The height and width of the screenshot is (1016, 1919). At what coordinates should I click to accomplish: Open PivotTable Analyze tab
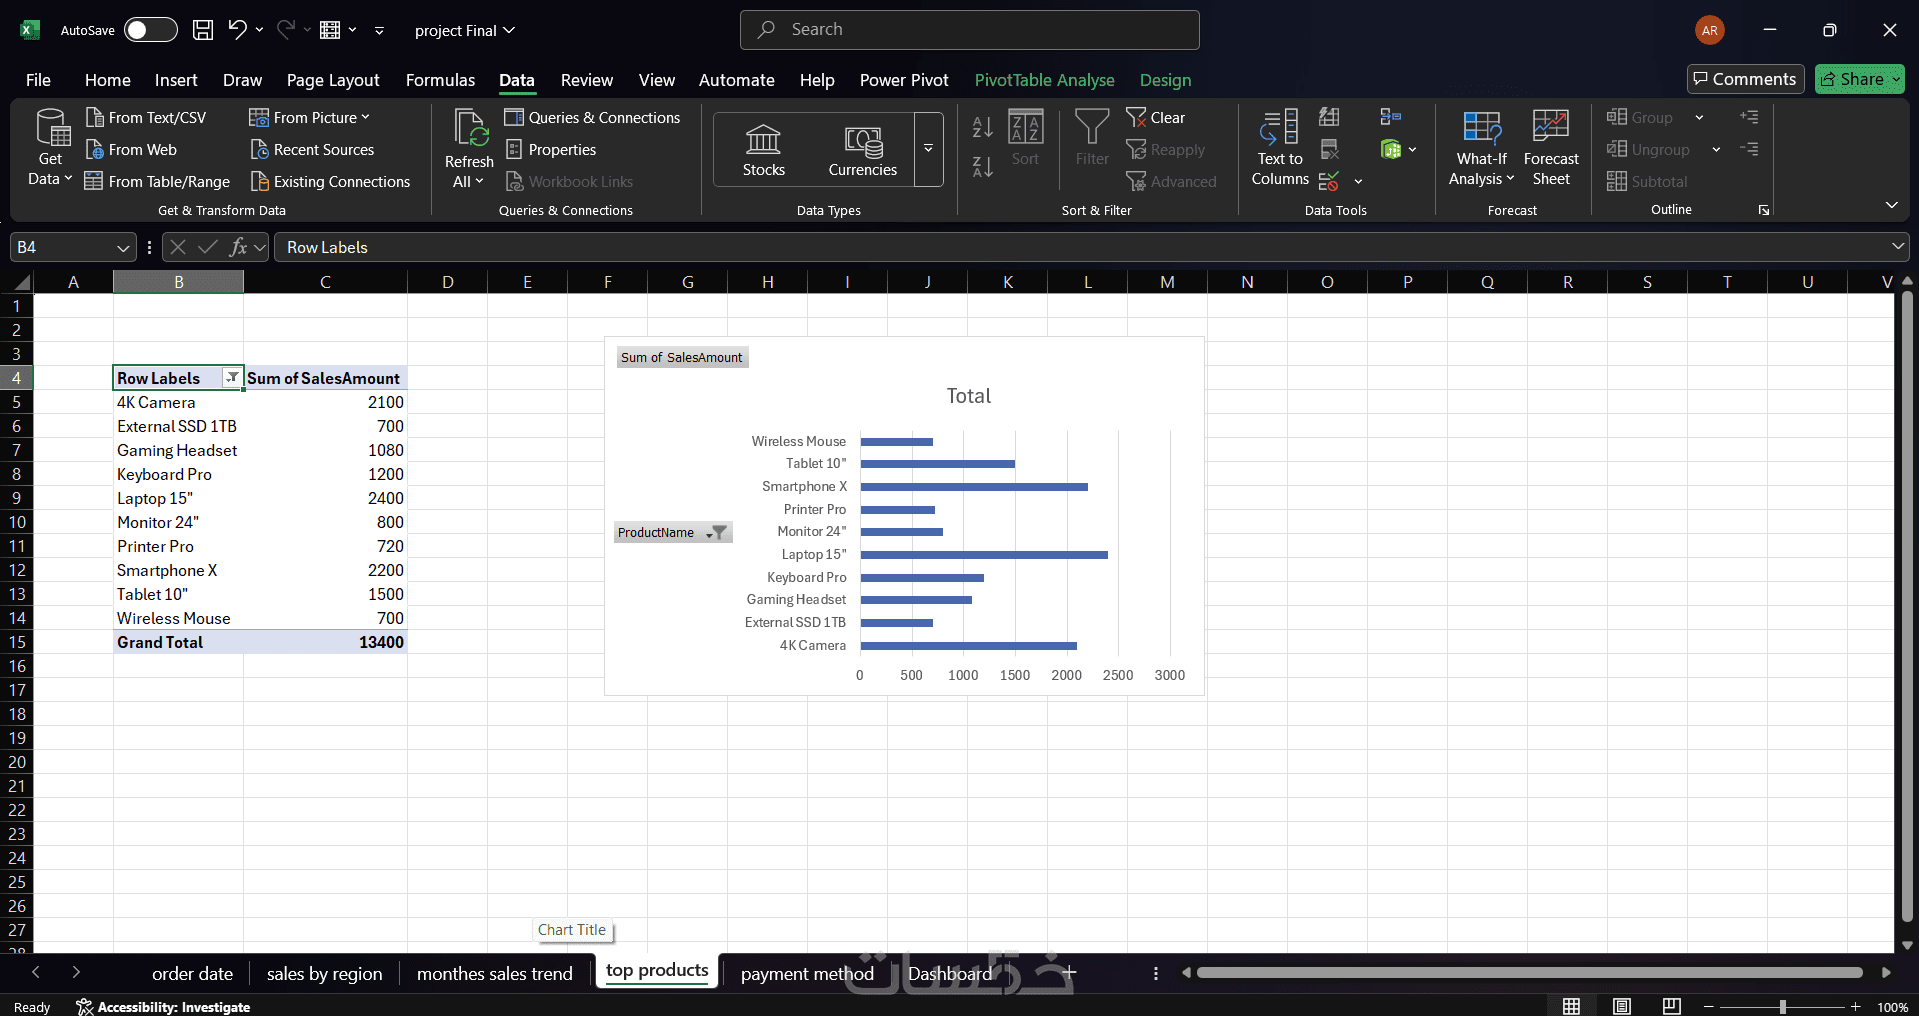coord(1045,80)
